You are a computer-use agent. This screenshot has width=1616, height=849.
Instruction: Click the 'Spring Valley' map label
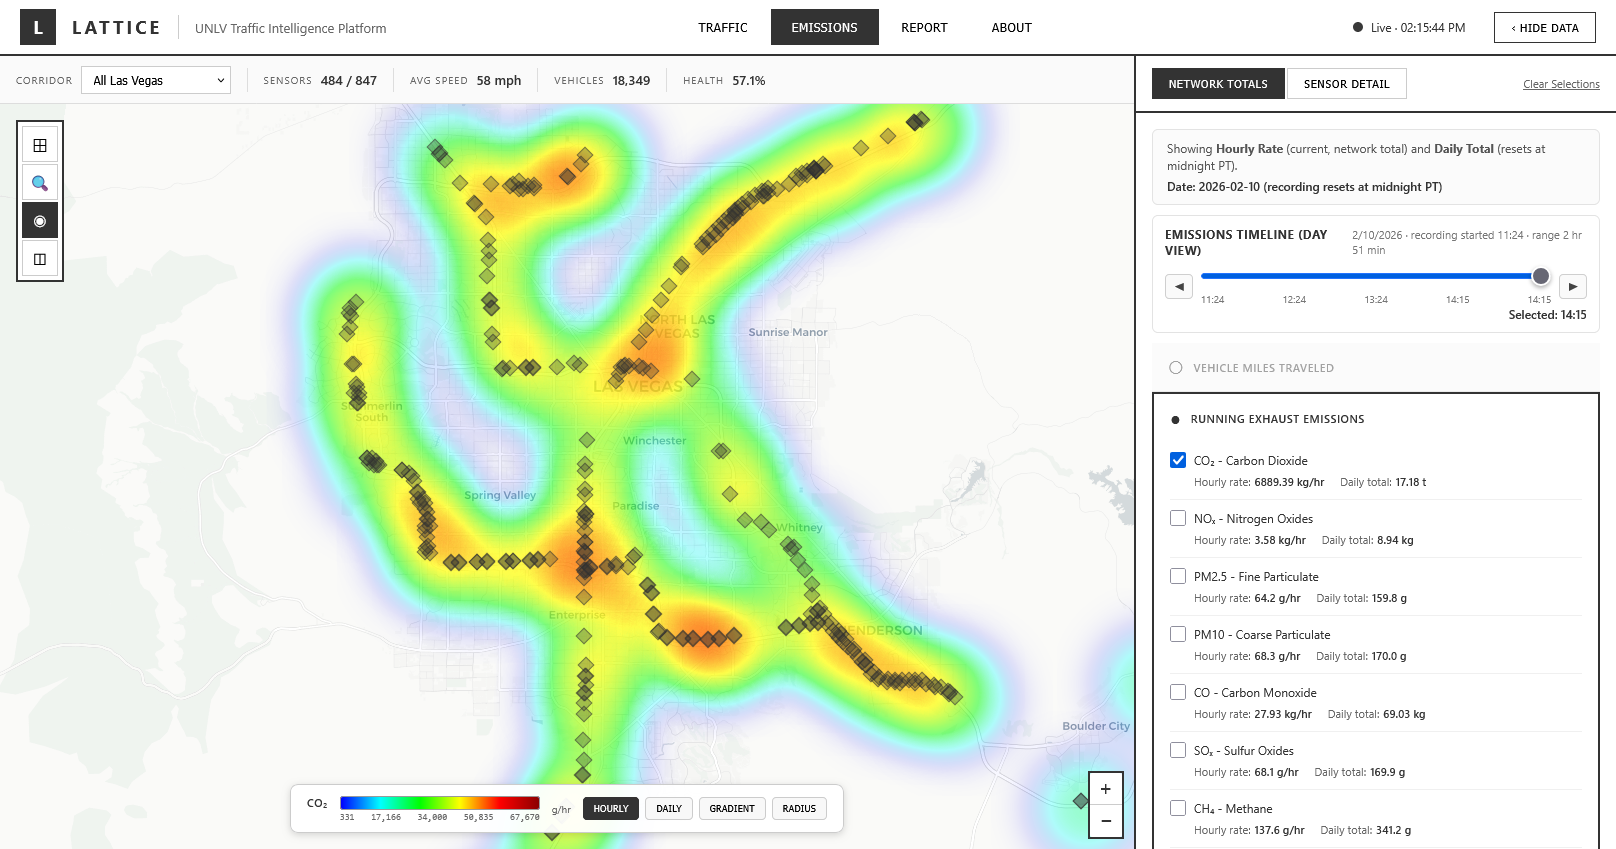pyautogui.click(x=500, y=495)
